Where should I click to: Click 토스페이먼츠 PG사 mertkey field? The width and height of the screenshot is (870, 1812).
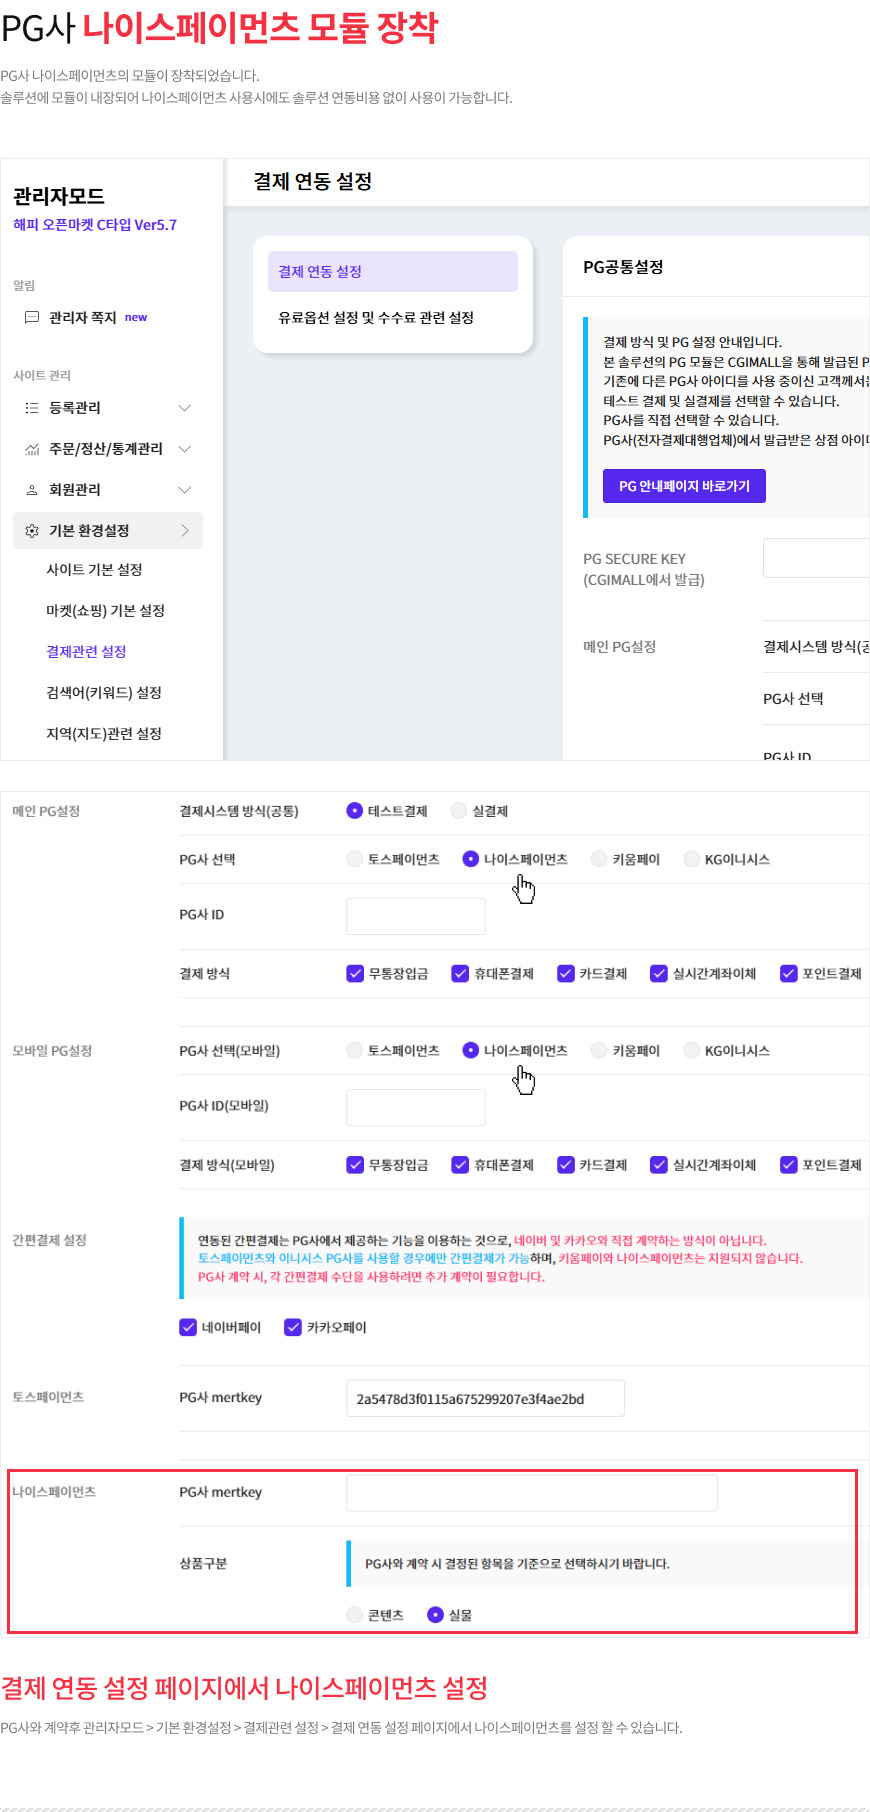pos(485,1399)
